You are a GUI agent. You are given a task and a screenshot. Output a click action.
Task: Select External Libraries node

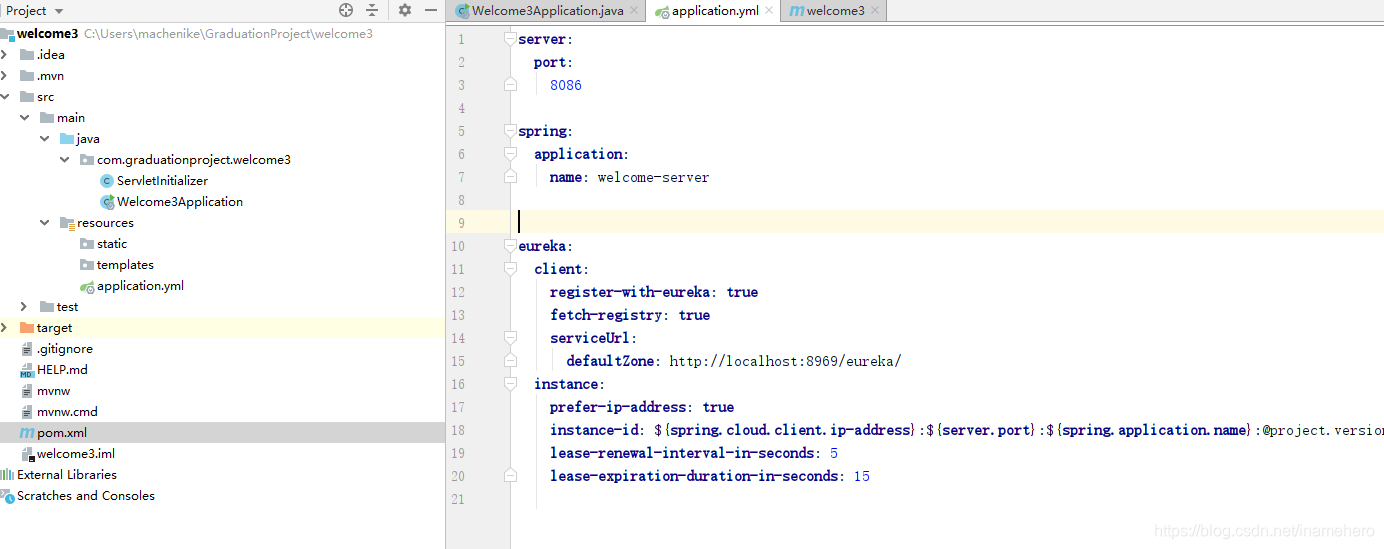pos(67,474)
